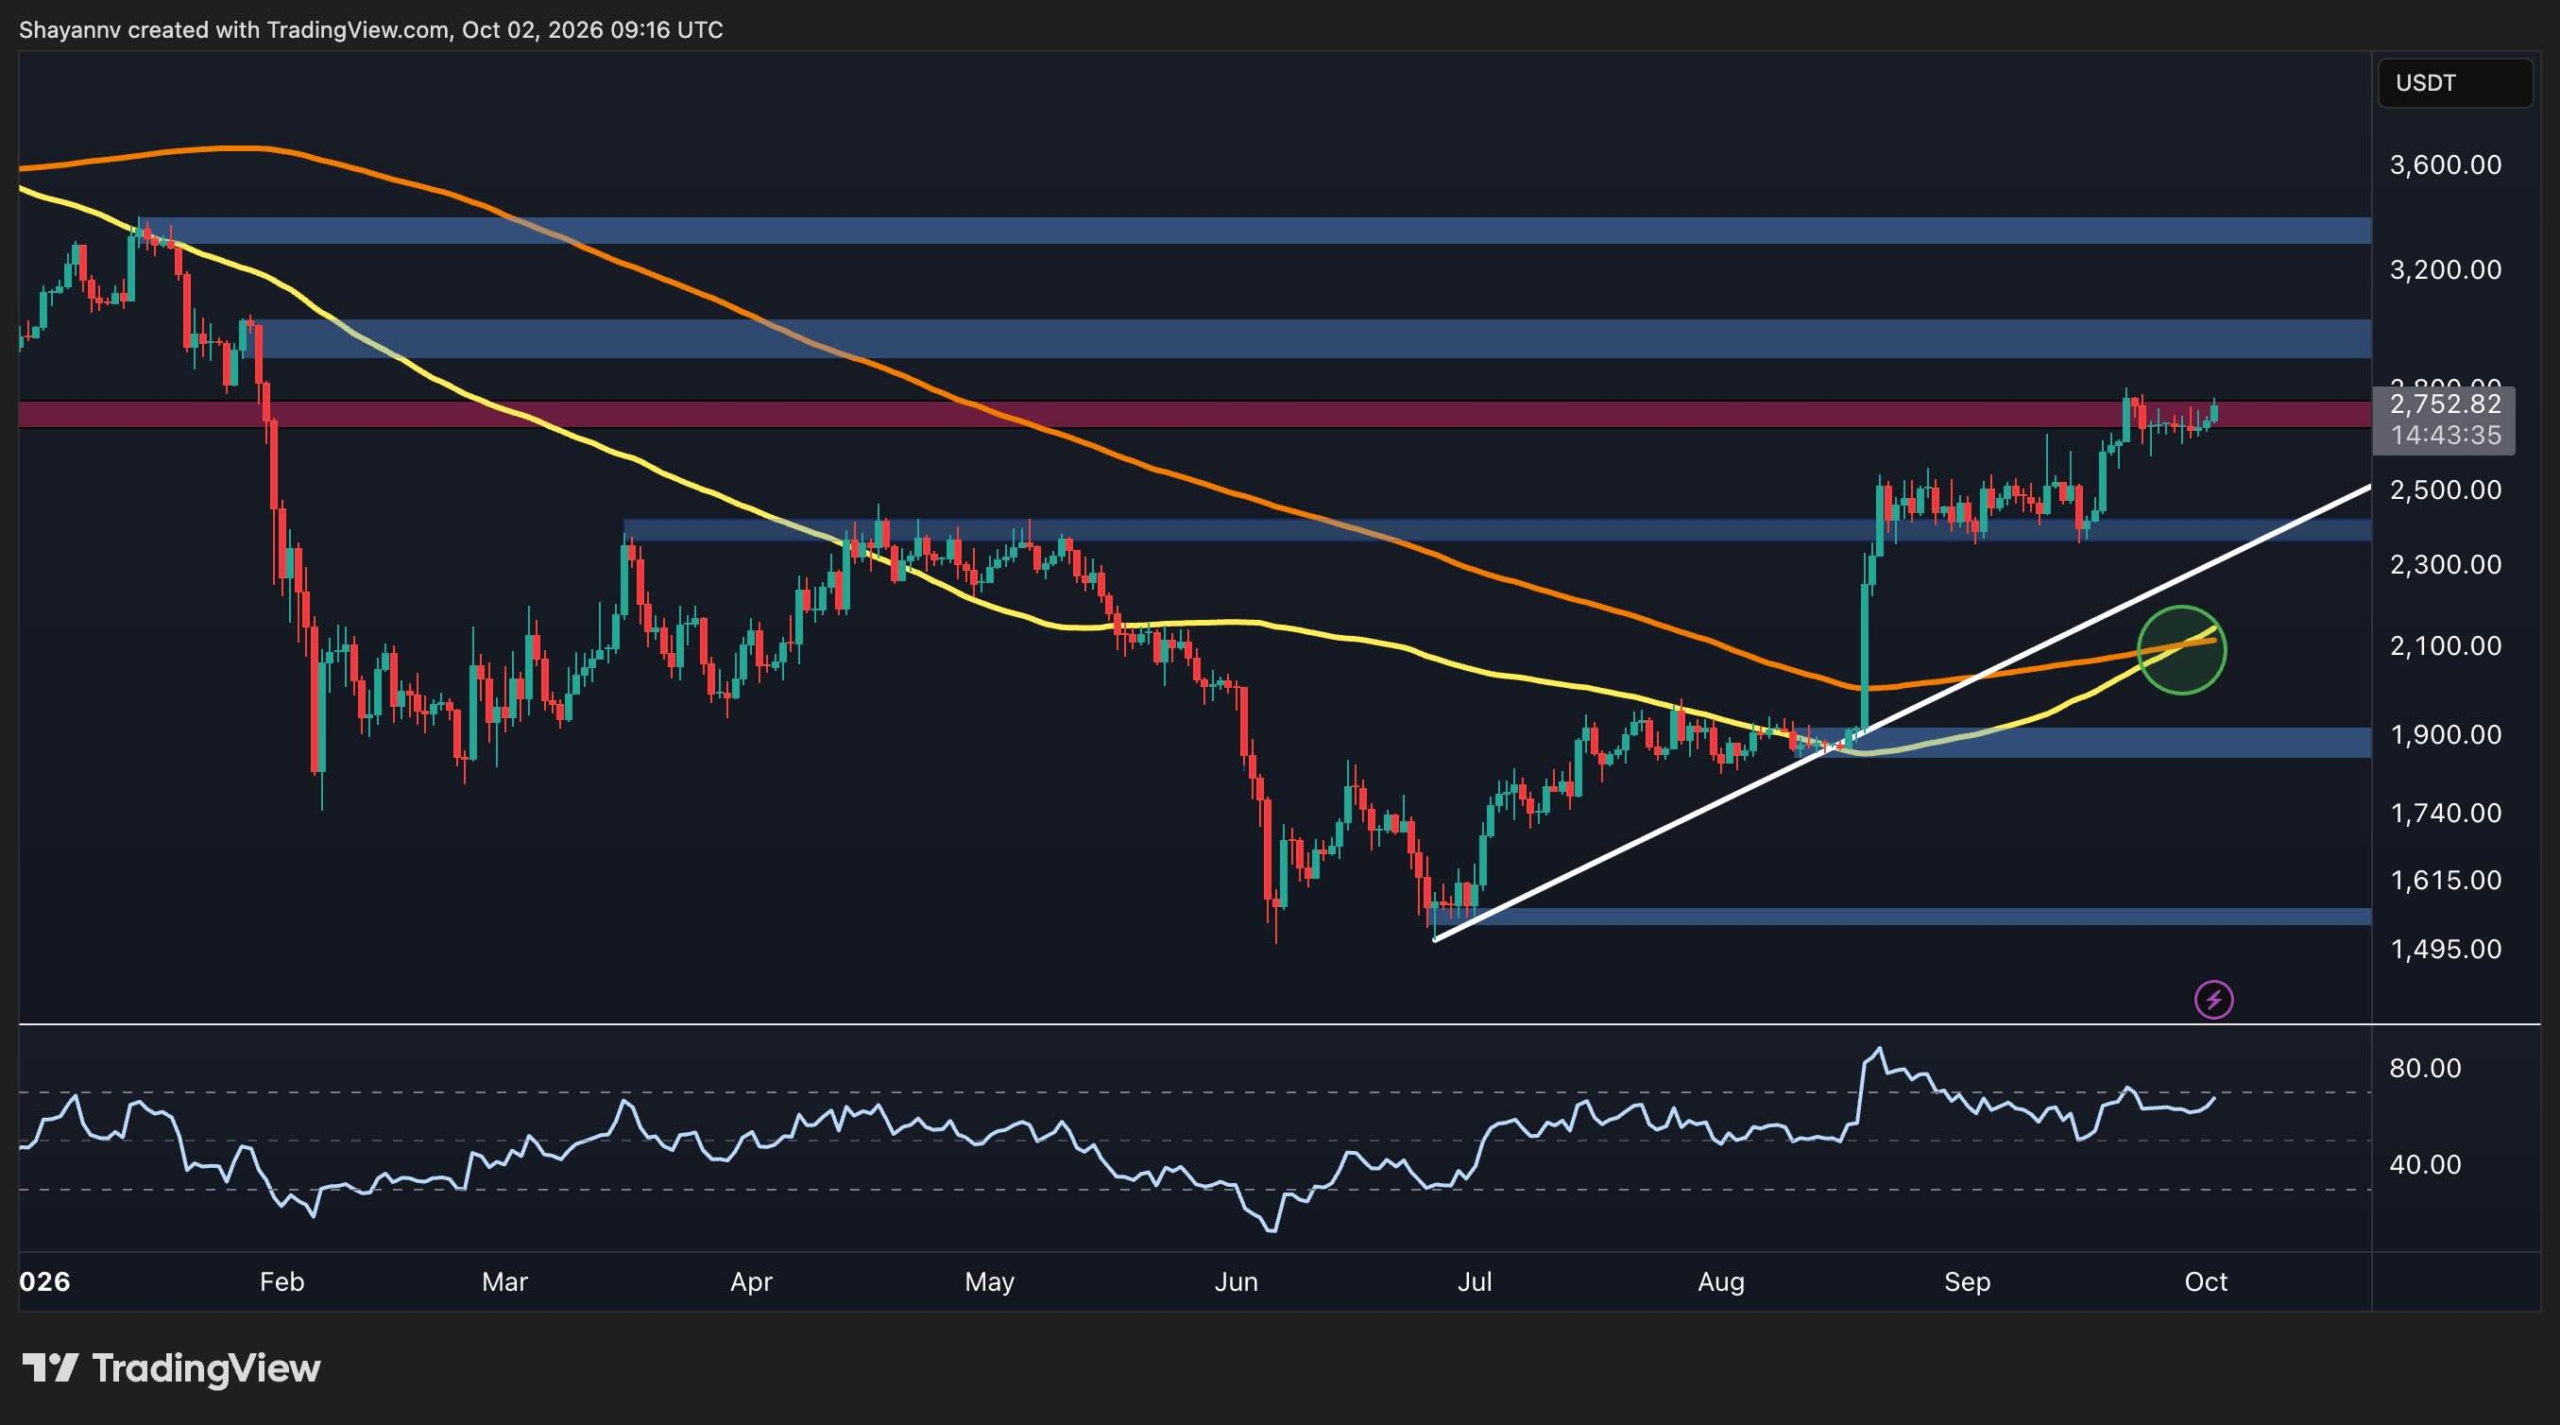Click the May label on time axis

pyautogui.click(x=989, y=1282)
